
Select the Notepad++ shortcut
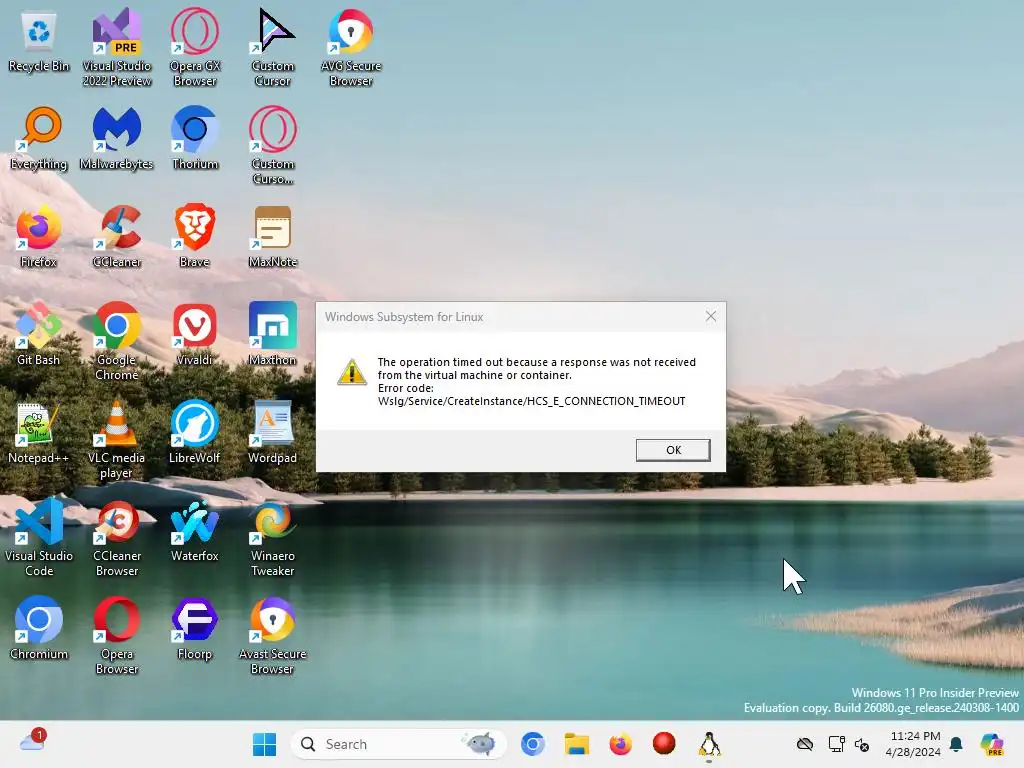(39, 432)
